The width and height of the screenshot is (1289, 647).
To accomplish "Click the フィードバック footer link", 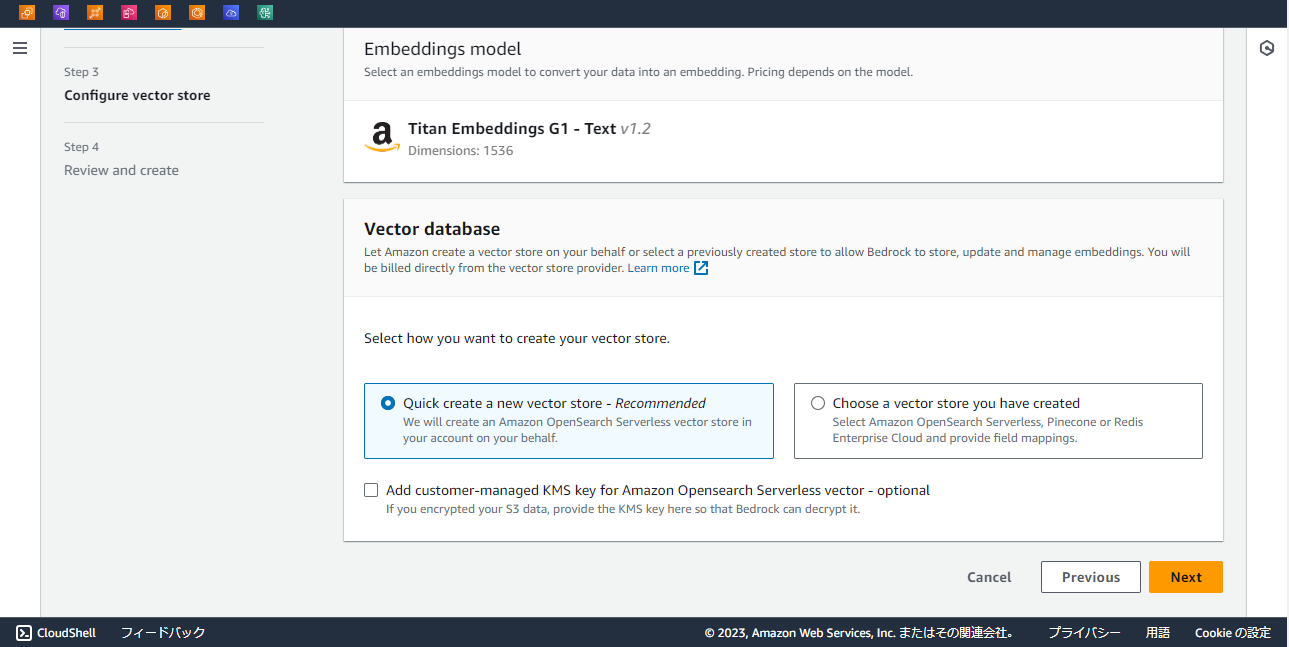I will pyautogui.click(x=163, y=632).
